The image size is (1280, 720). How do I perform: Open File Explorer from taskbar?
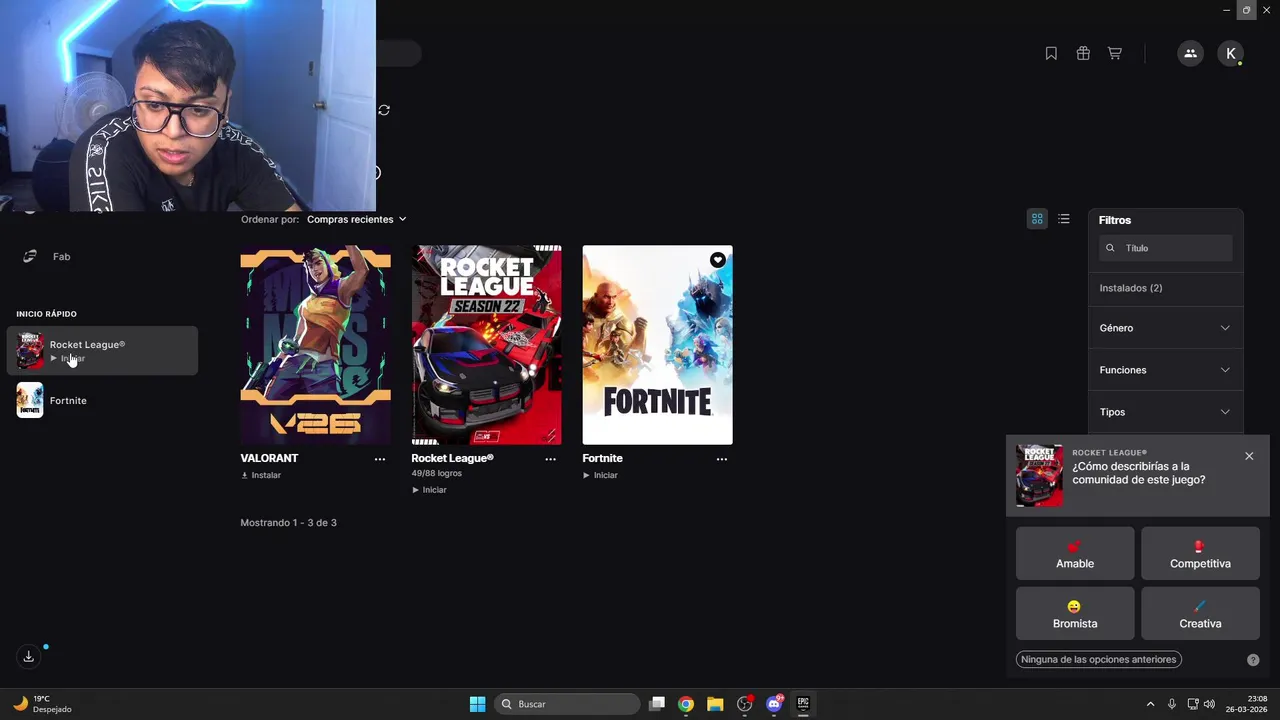[715, 704]
